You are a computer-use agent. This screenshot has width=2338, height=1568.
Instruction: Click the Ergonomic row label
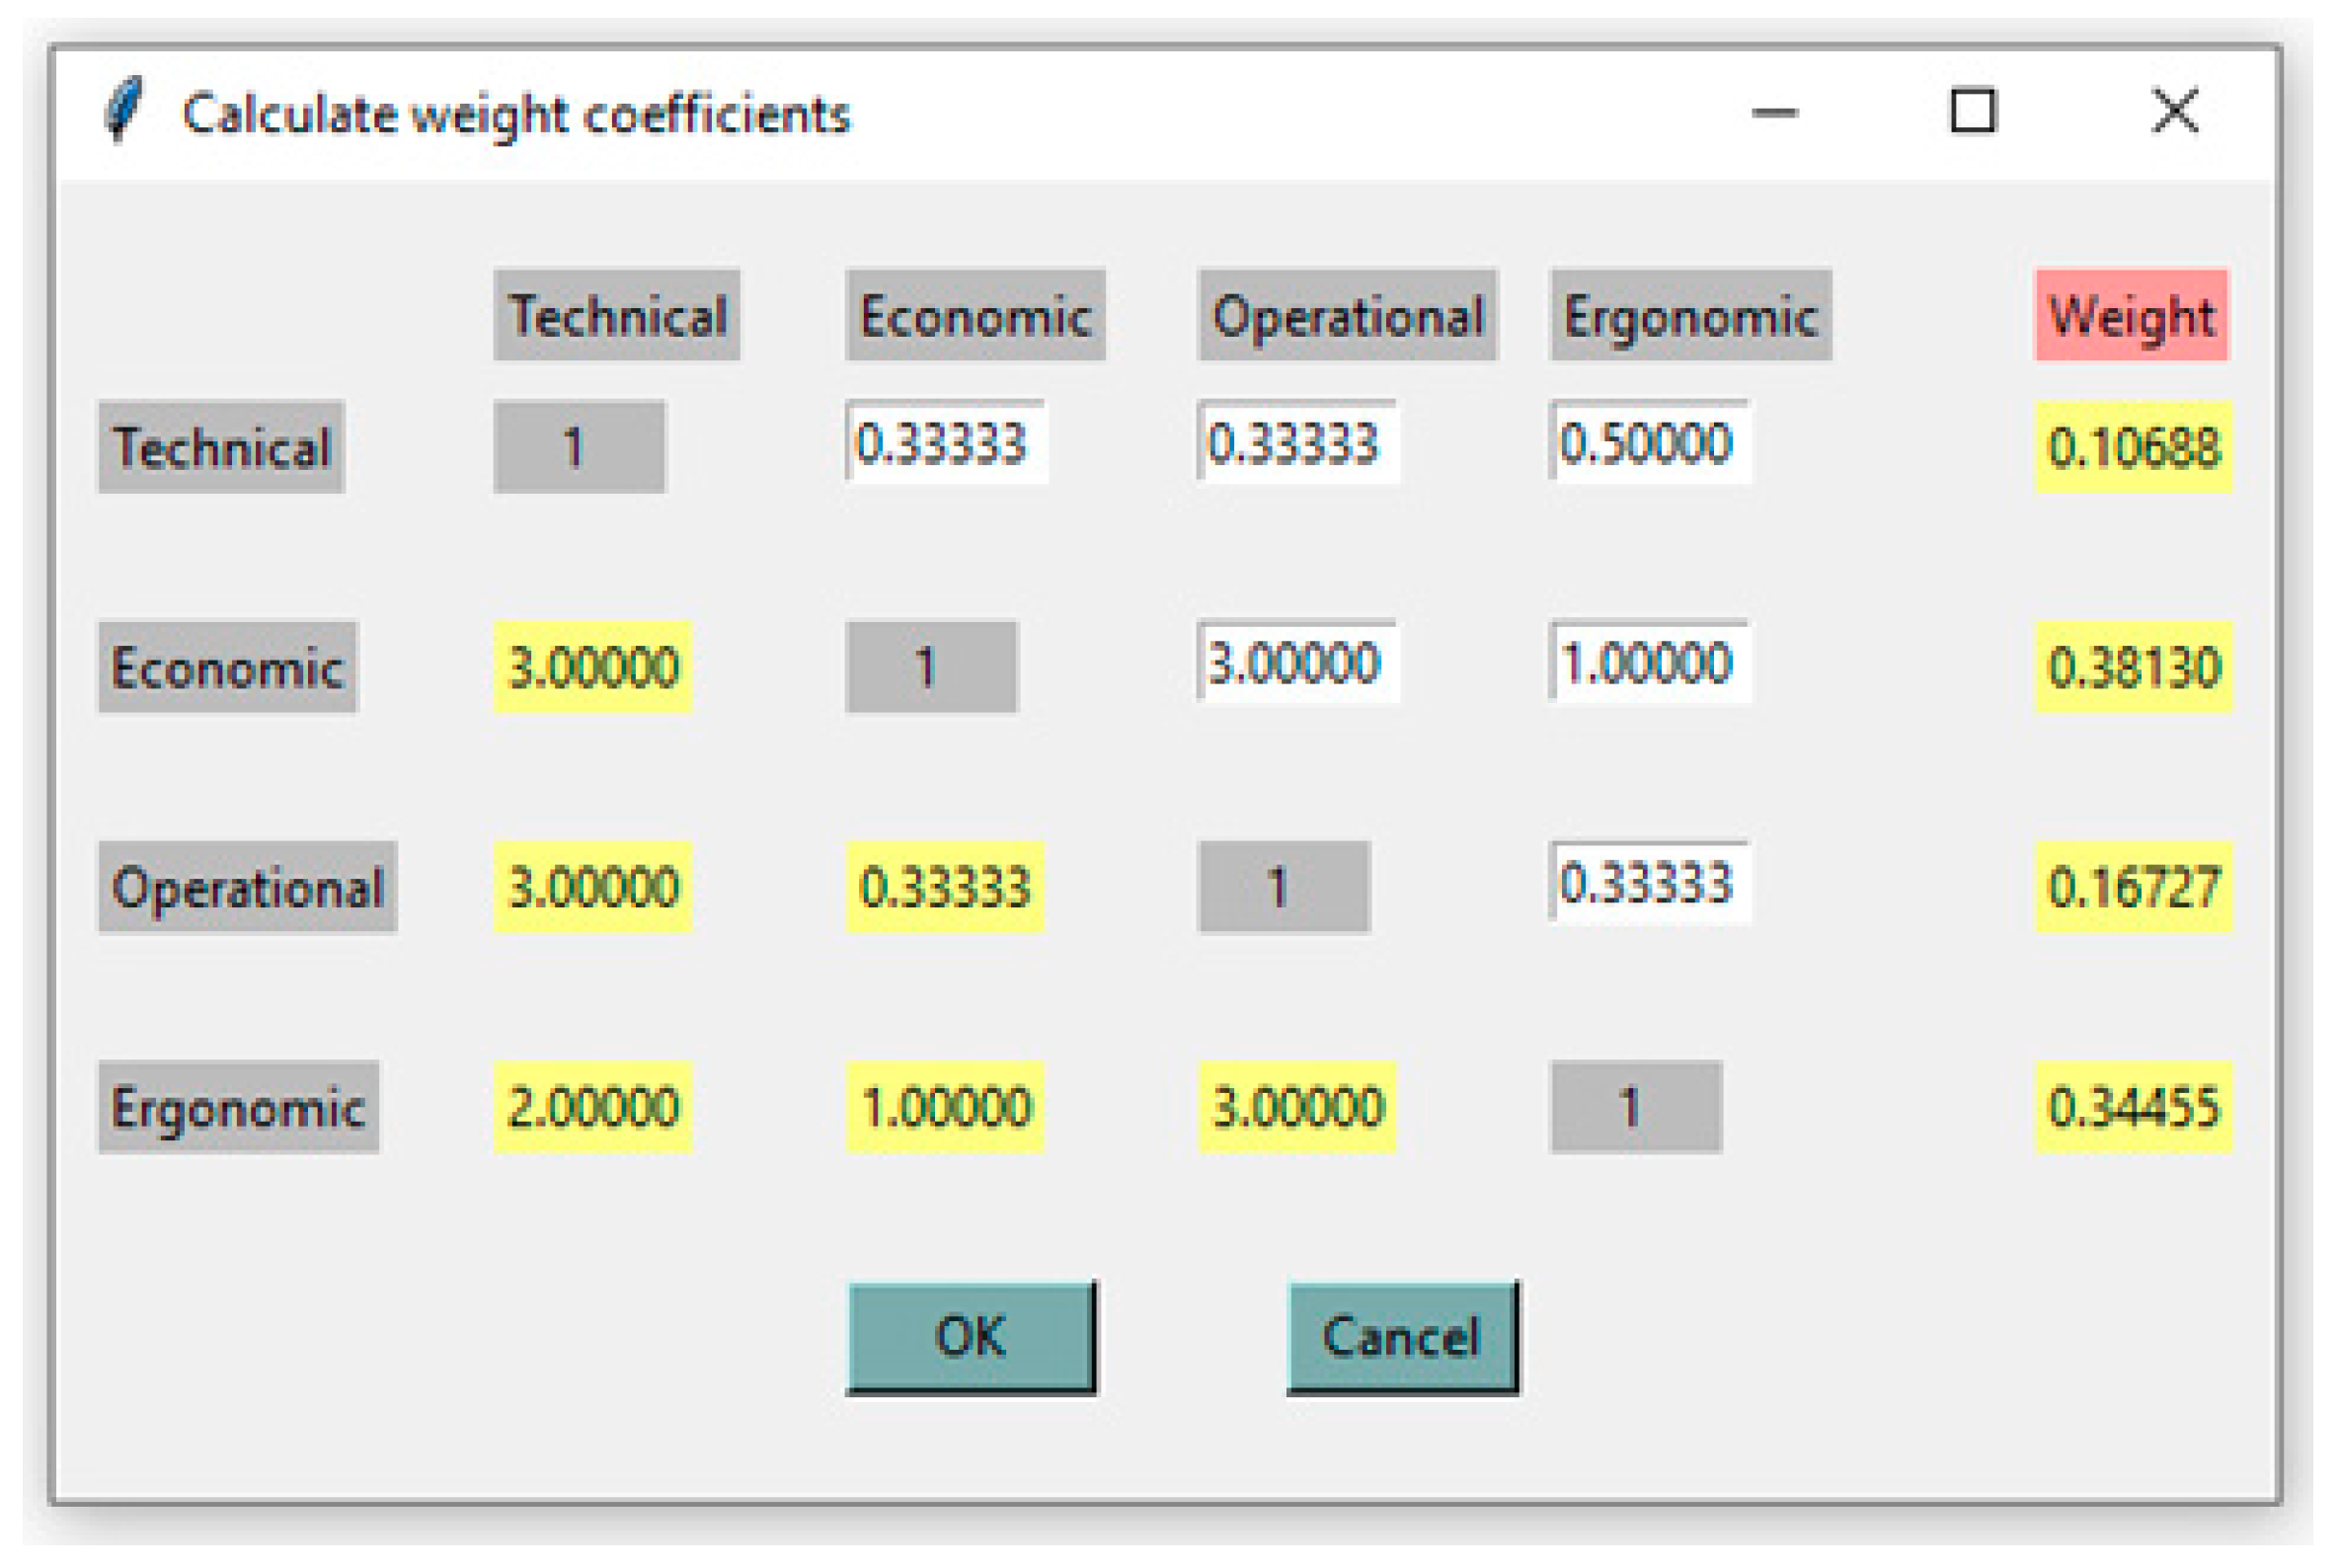point(238,1108)
